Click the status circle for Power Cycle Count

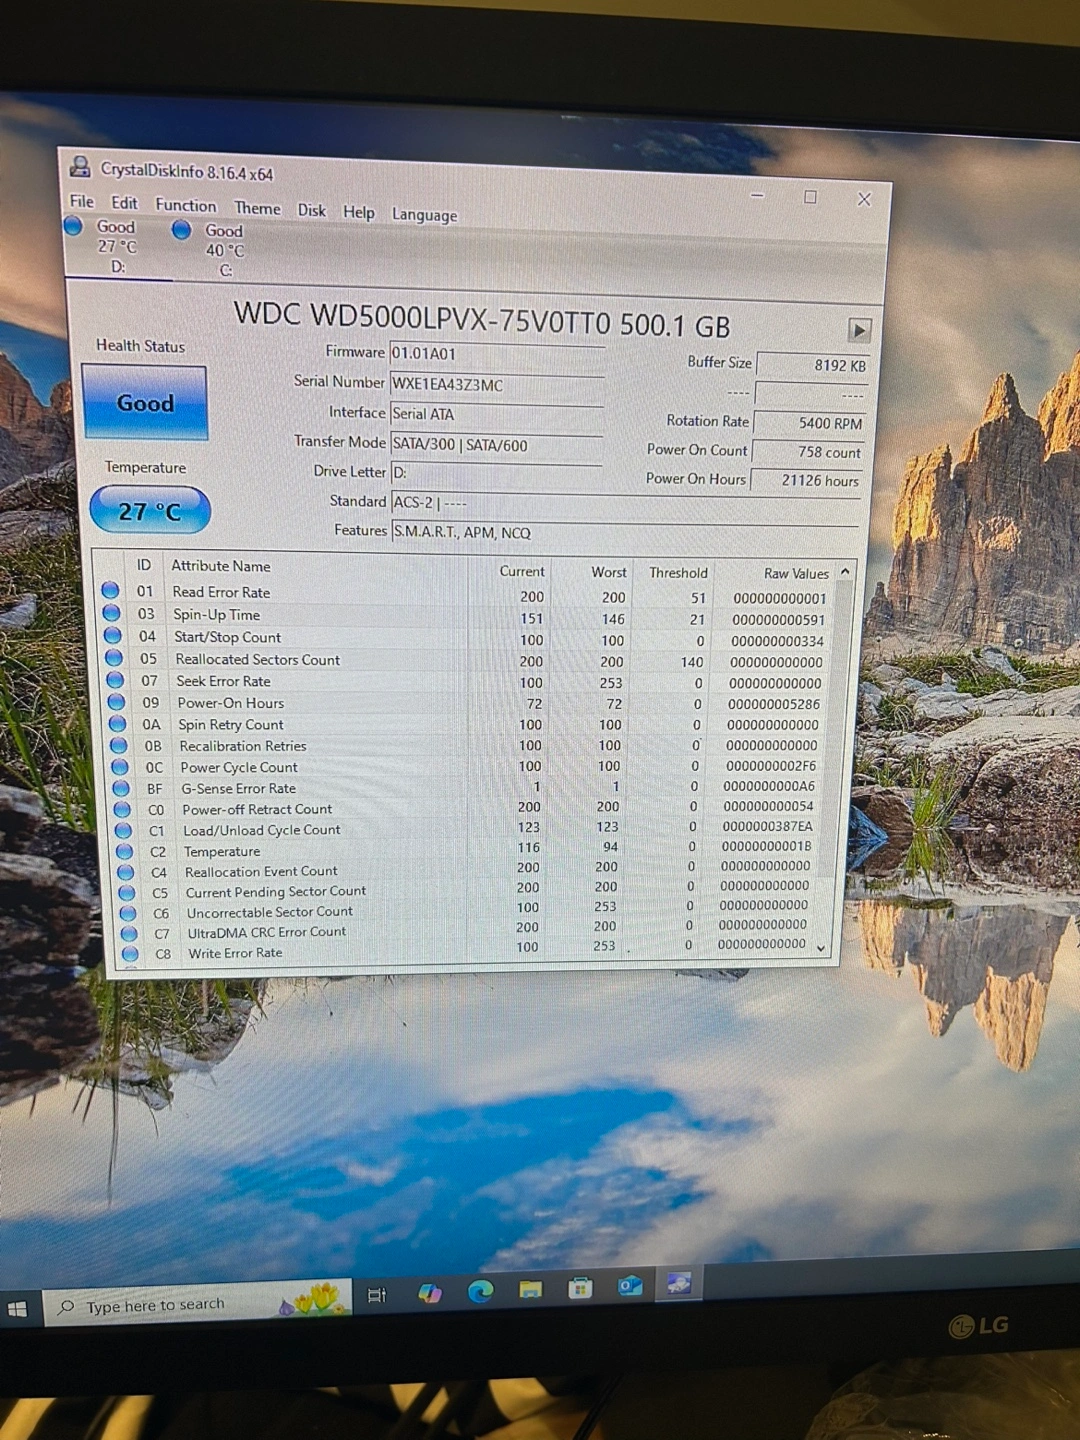(x=119, y=767)
